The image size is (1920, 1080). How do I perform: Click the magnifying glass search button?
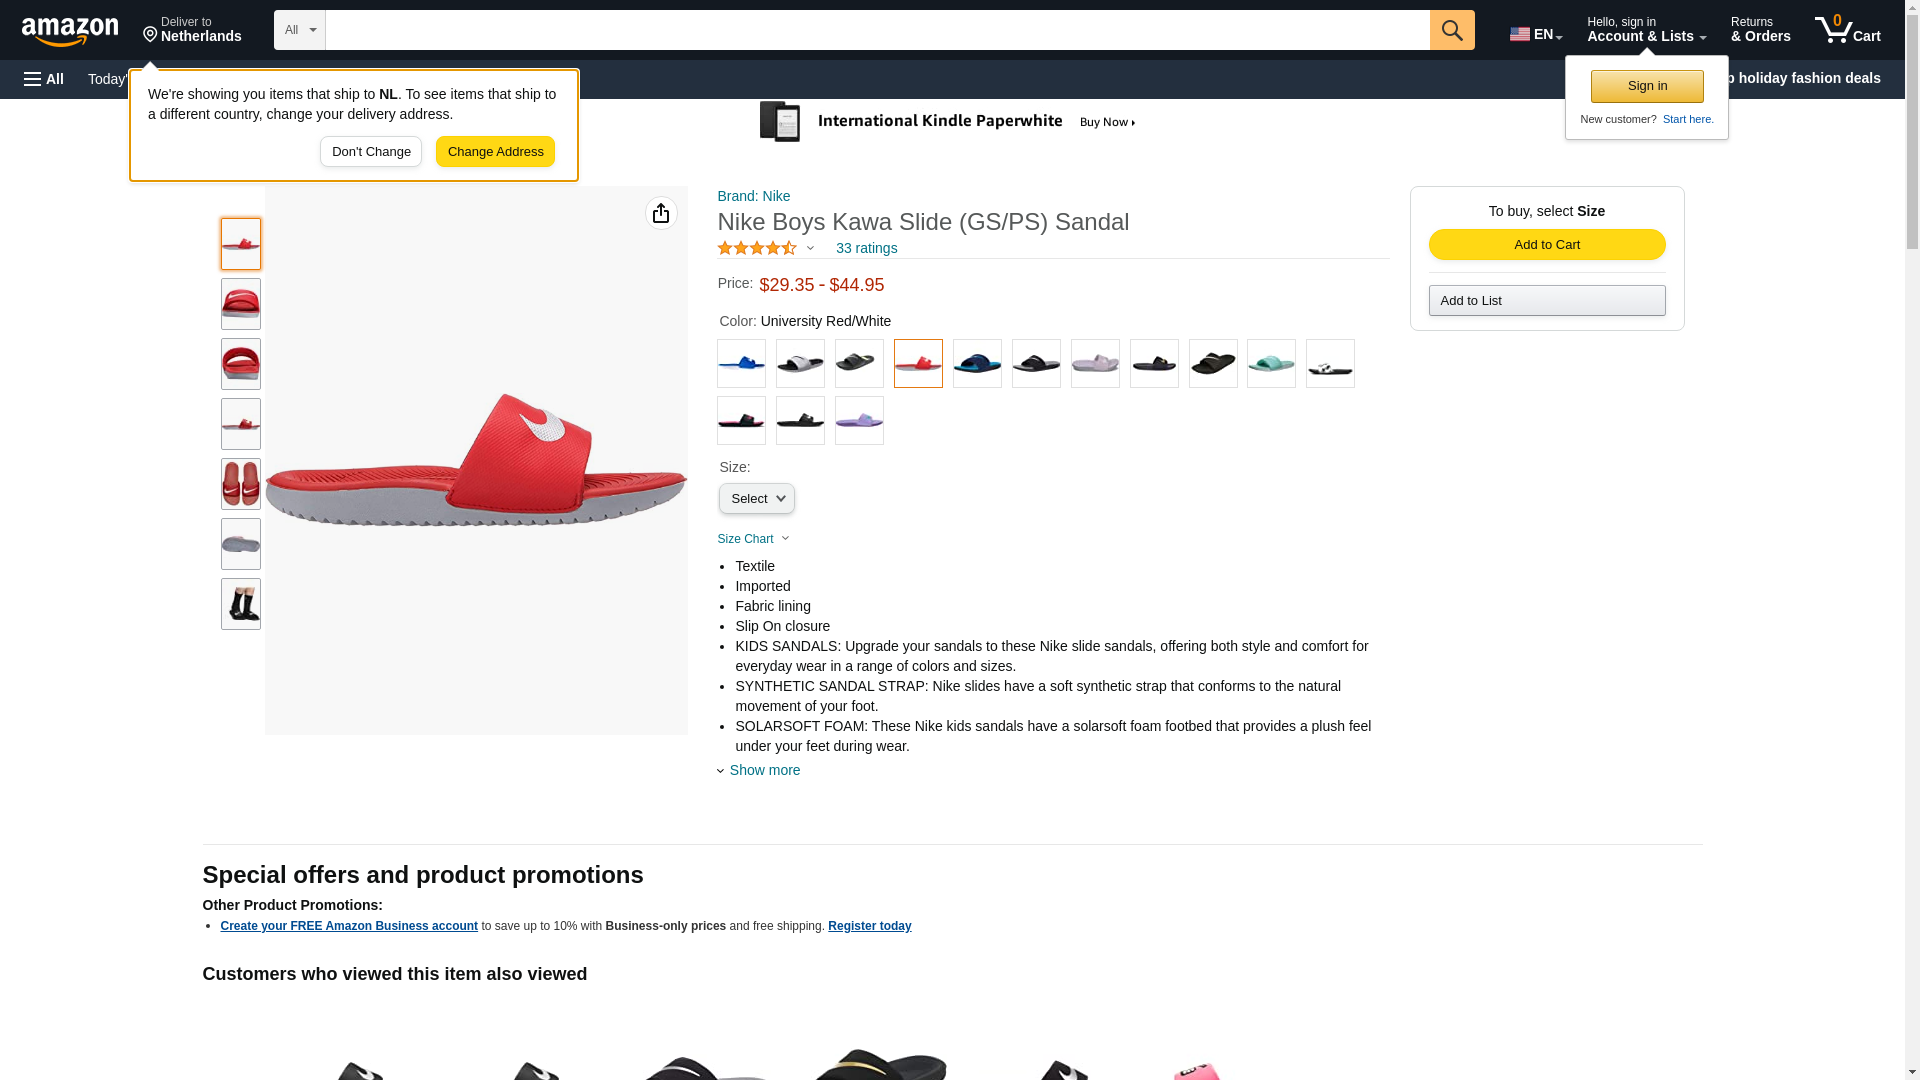click(1451, 30)
